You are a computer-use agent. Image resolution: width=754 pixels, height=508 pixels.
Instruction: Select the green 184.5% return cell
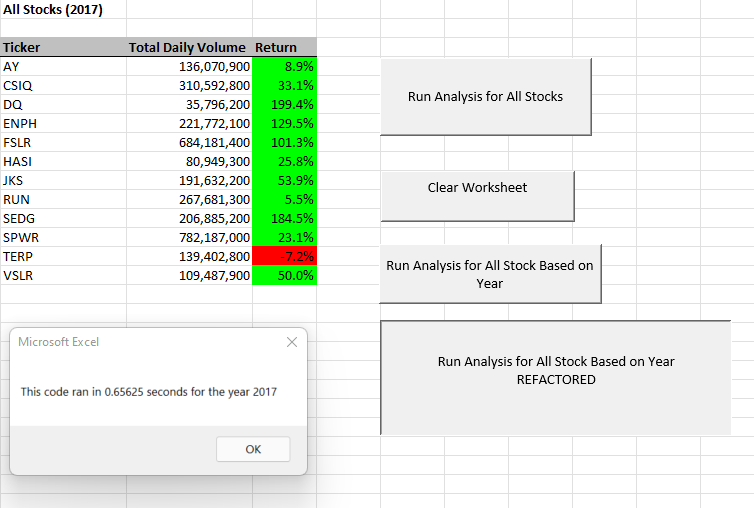[x=284, y=218]
